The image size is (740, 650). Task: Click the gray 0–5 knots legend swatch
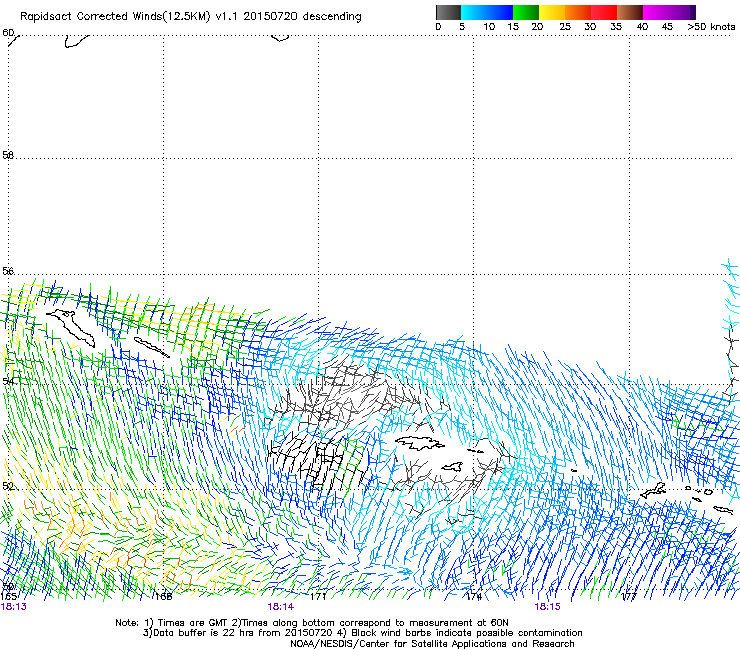point(448,12)
